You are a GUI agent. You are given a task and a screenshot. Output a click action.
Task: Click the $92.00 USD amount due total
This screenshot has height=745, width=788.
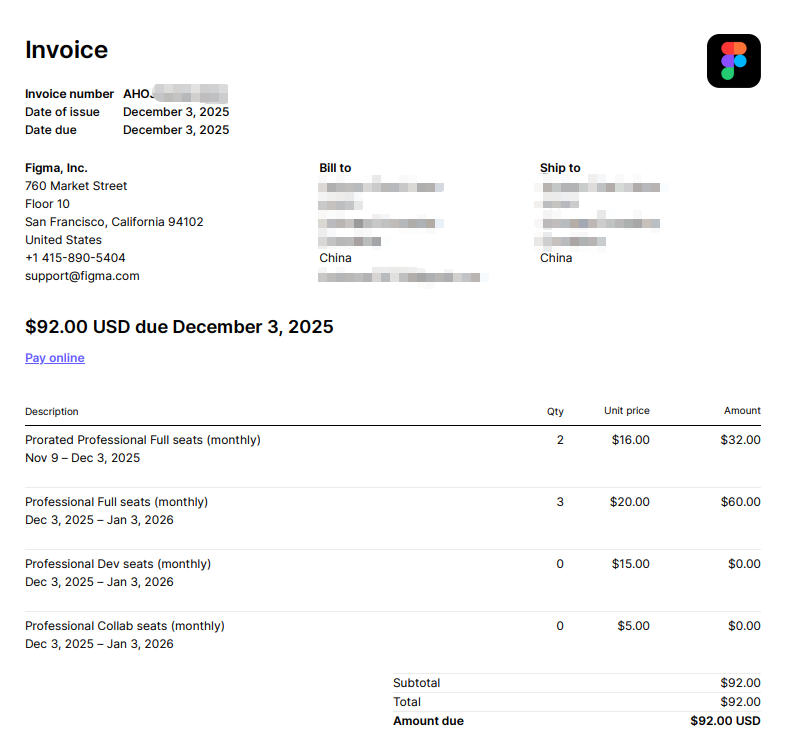pyautogui.click(x=725, y=721)
